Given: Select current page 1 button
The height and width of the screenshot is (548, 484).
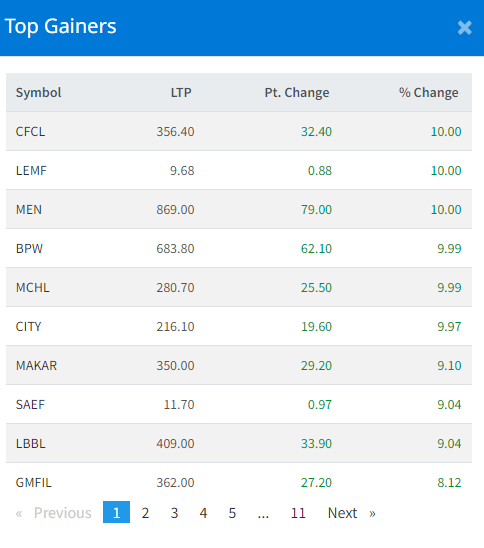Looking at the screenshot, I should tap(116, 512).
